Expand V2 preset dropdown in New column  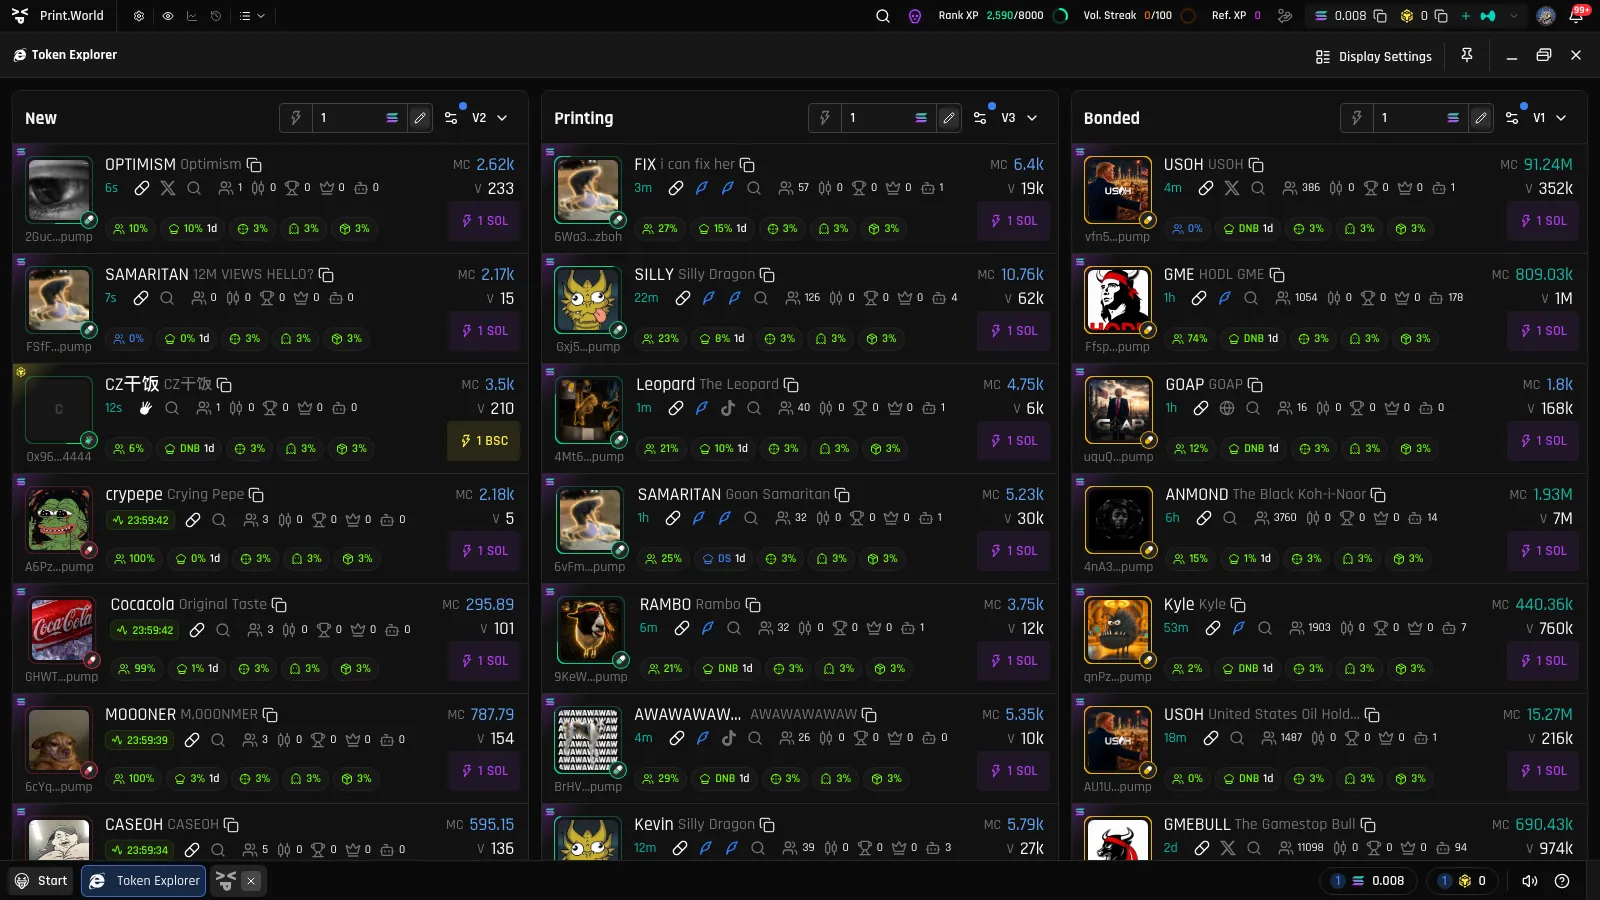coord(490,118)
